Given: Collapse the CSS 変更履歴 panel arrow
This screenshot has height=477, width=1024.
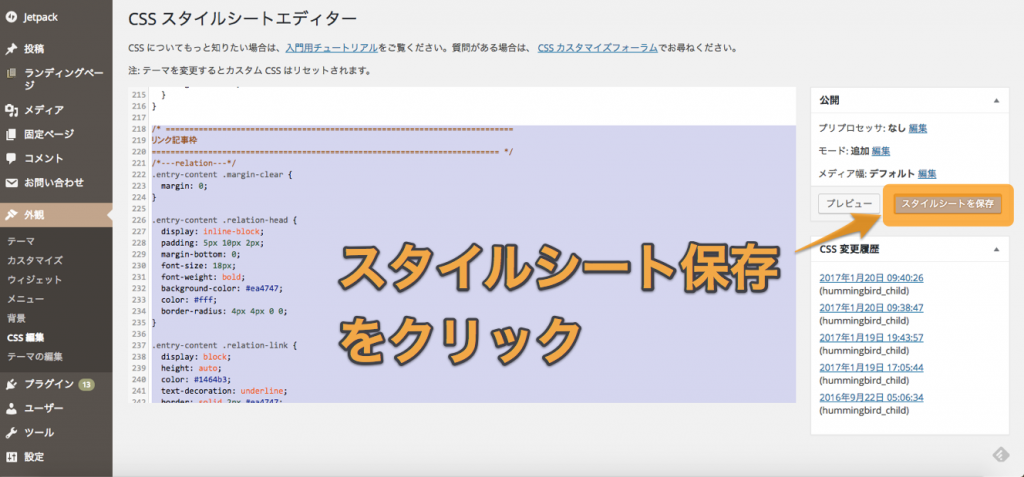Looking at the screenshot, I should (x=996, y=249).
